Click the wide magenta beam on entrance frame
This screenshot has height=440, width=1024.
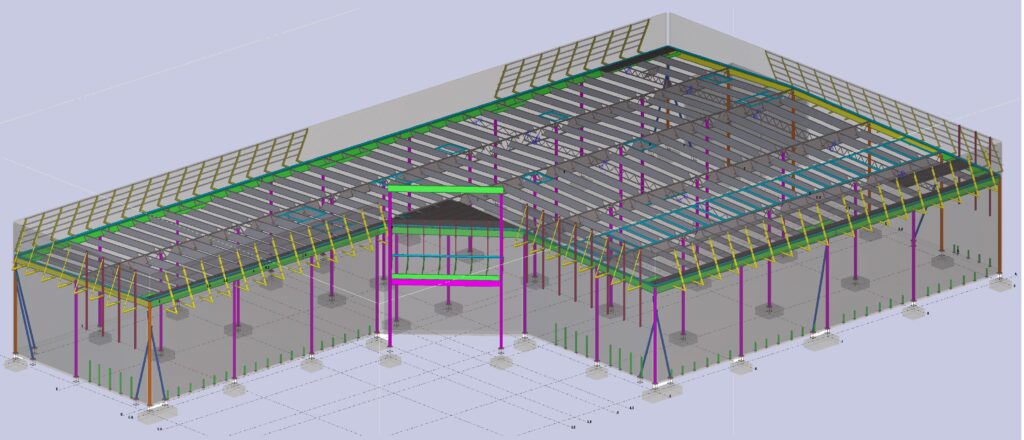445,283
